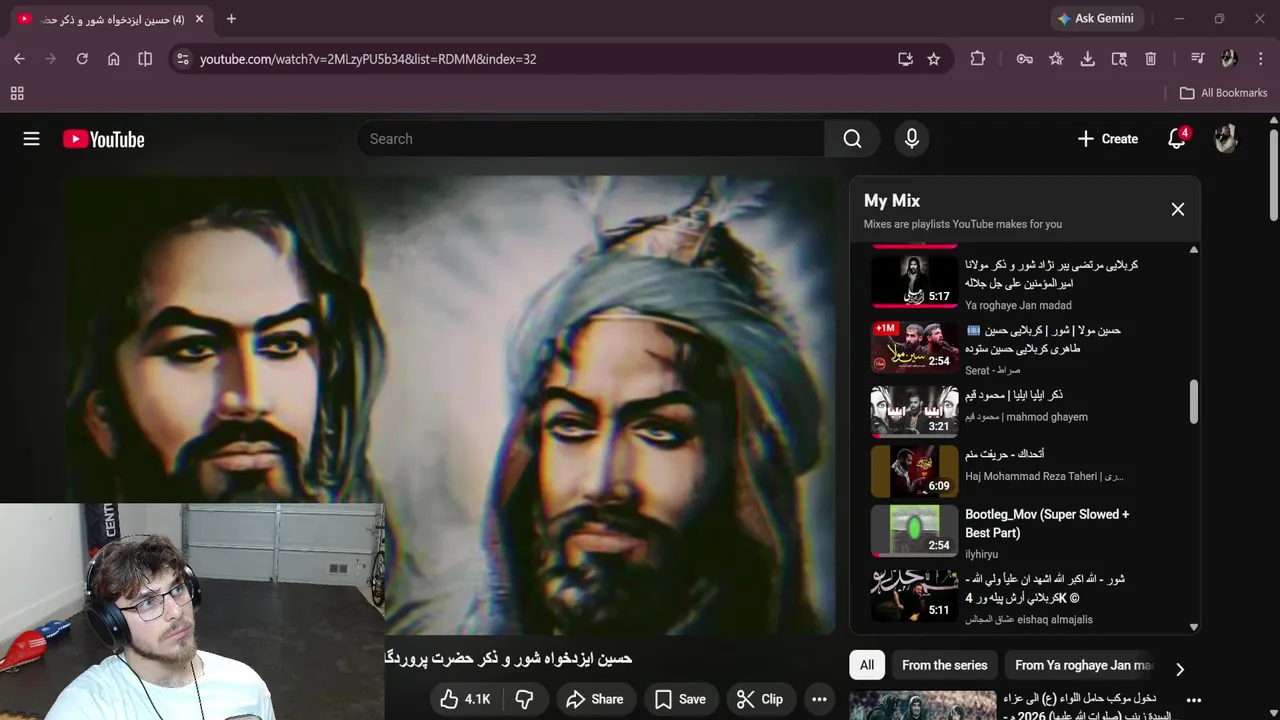
Task: Click the video title text
Action: pyautogui.click(x=509, y=658)
